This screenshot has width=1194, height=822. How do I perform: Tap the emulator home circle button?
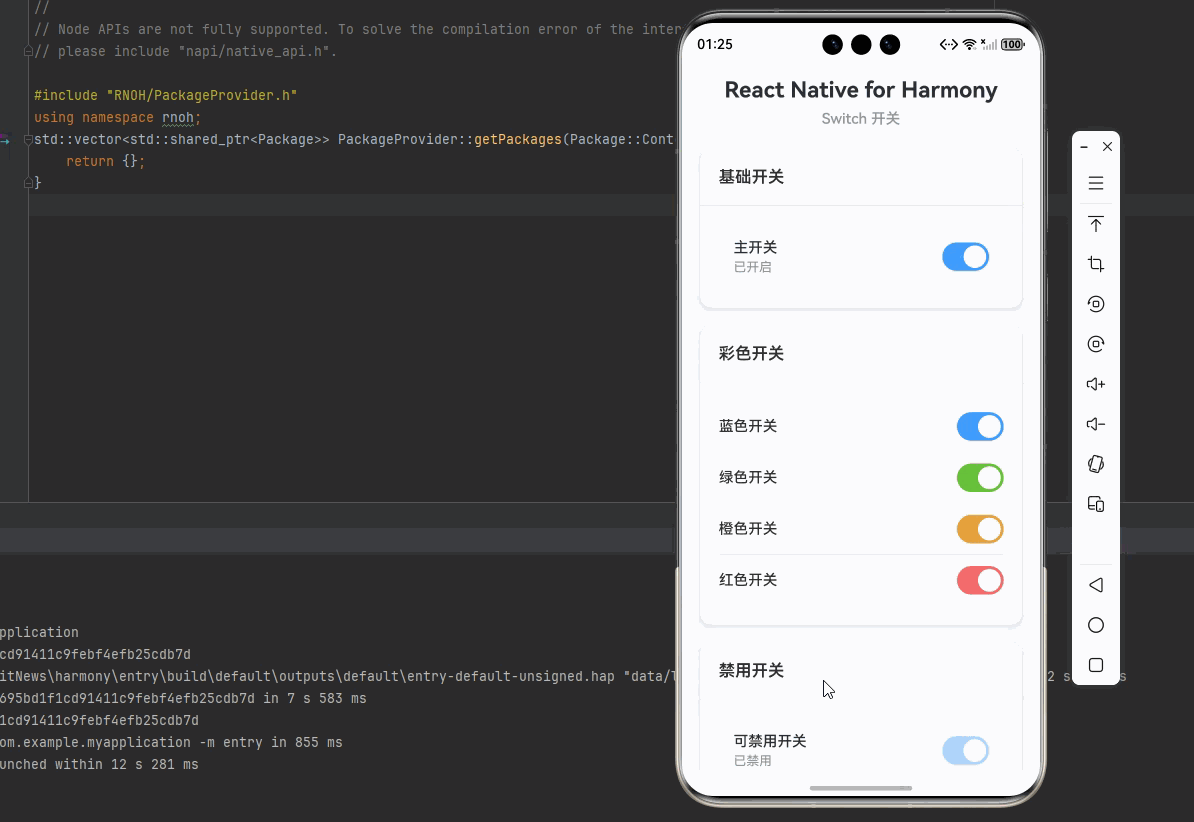pyautogui.click(x=1096, y=625)
